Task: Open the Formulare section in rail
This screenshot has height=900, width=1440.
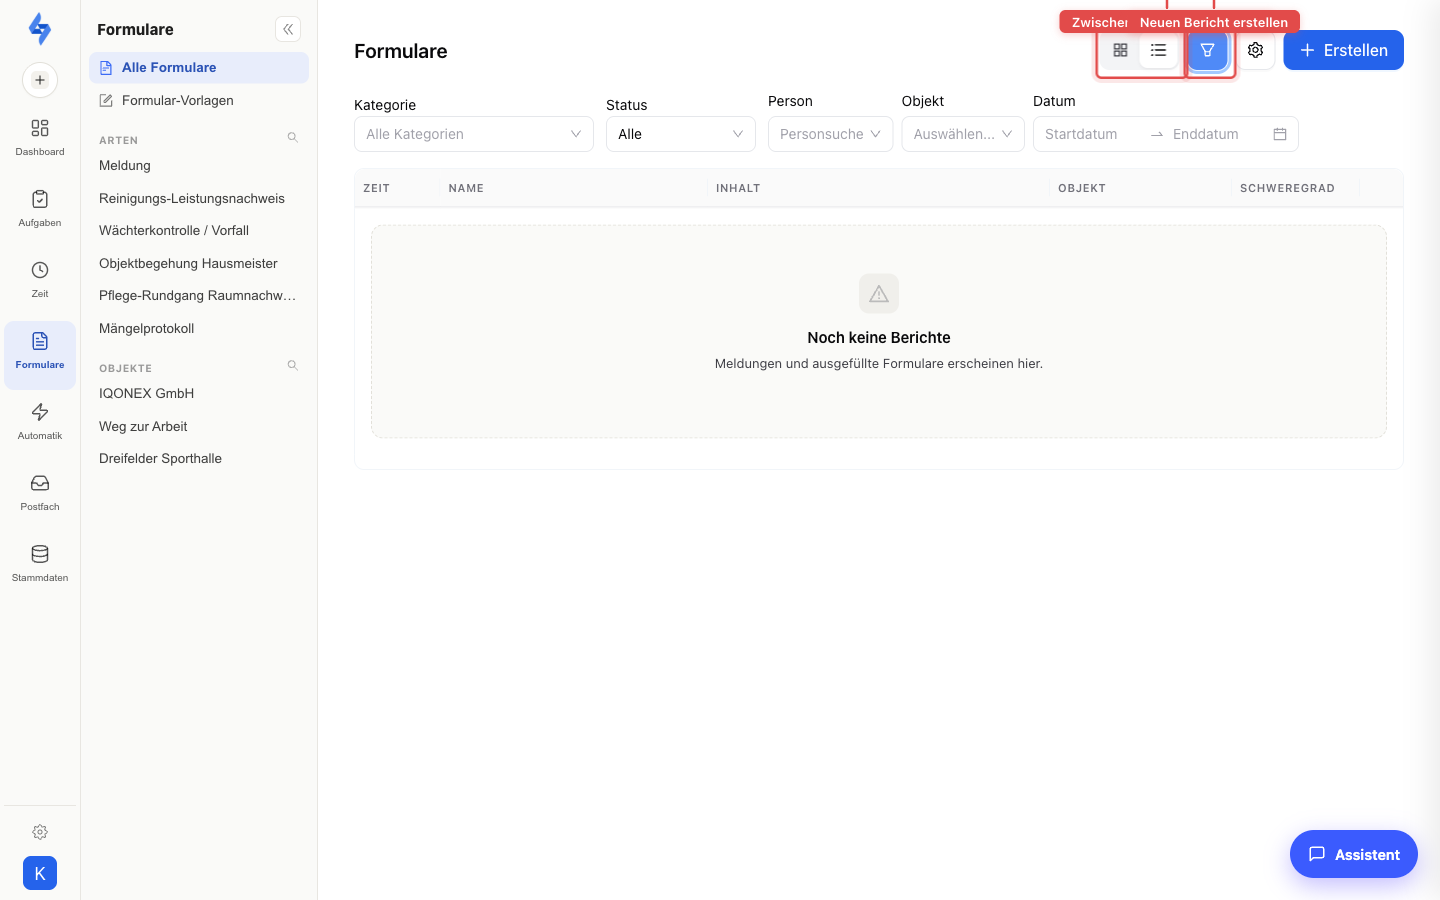Action: coord(40,355)
